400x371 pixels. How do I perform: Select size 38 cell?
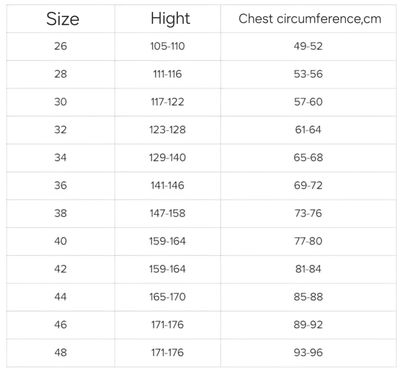coord(61,213)
